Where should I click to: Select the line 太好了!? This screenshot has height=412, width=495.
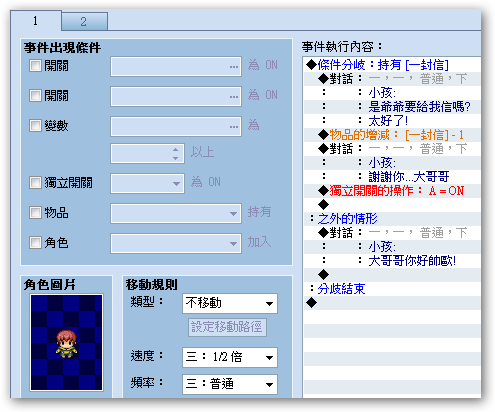[392, 121]
